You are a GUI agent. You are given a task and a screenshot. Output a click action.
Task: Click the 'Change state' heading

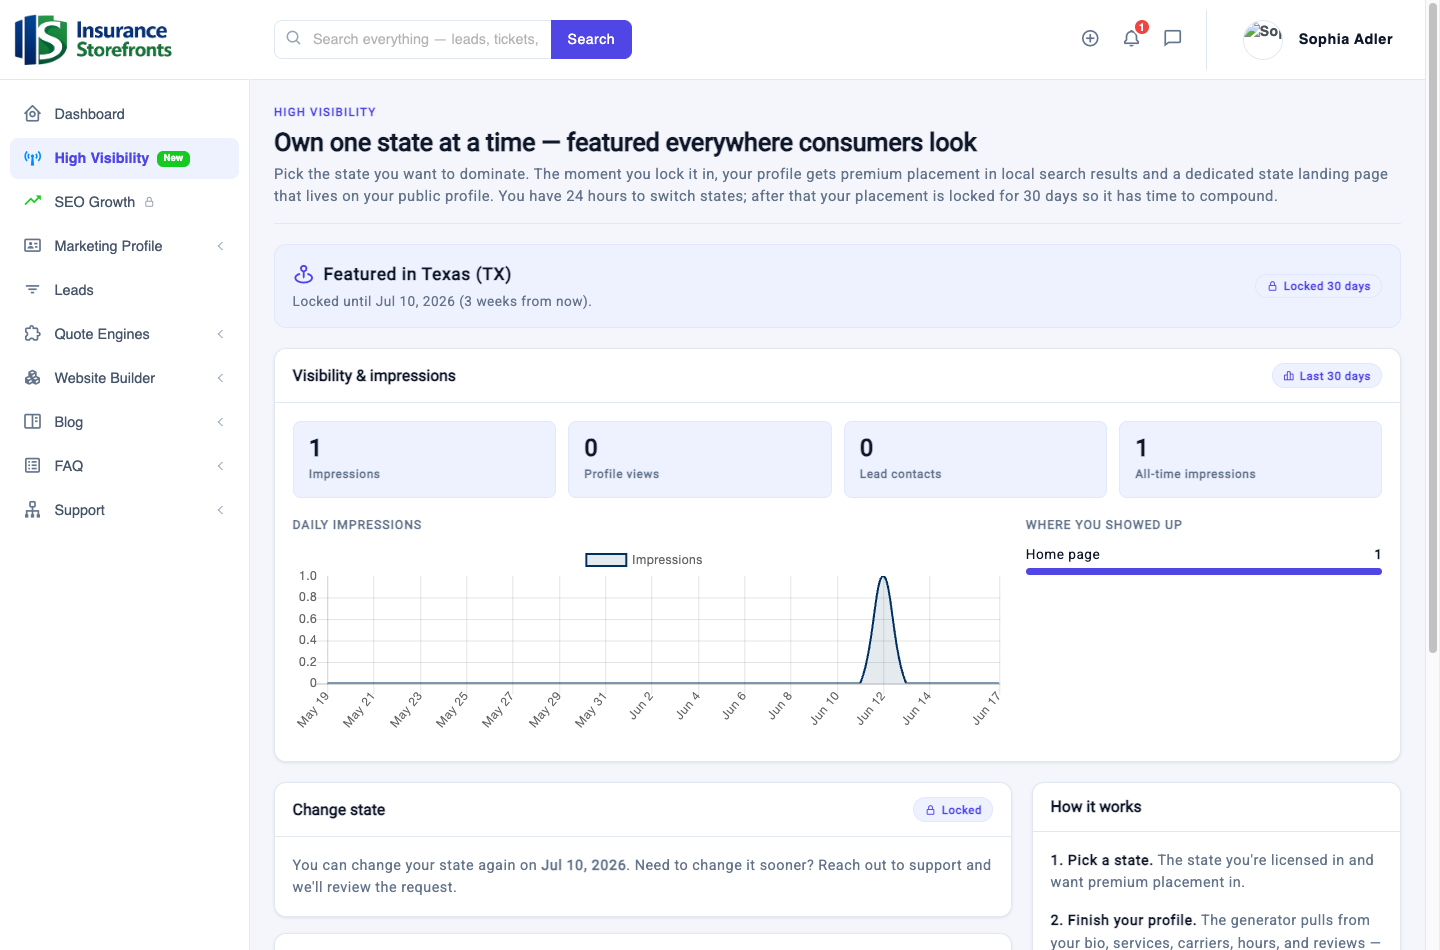tap(338, 810)
